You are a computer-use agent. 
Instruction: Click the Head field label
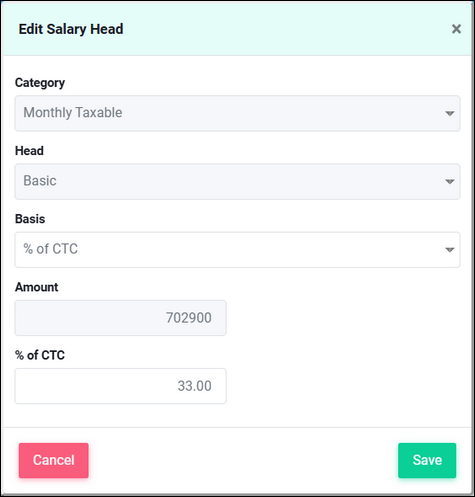[x=29, y=151]
